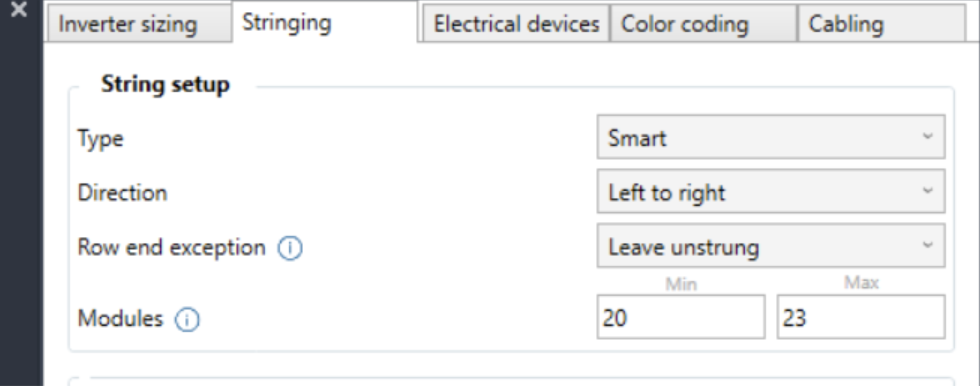Click the Max caption above the field
Screen dimensions: 980x386
(861, 283)
